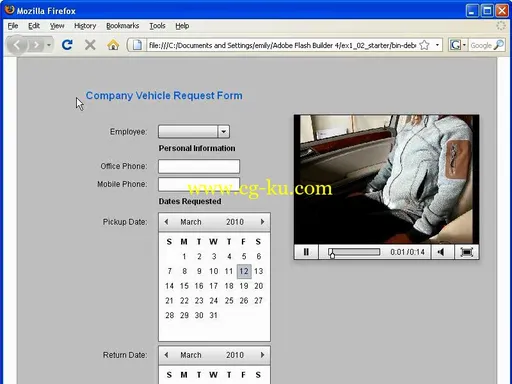Screen dimensions: 512x384
Task: Select March 17 in the Pickup Date calendar
Action: [214, 286]
